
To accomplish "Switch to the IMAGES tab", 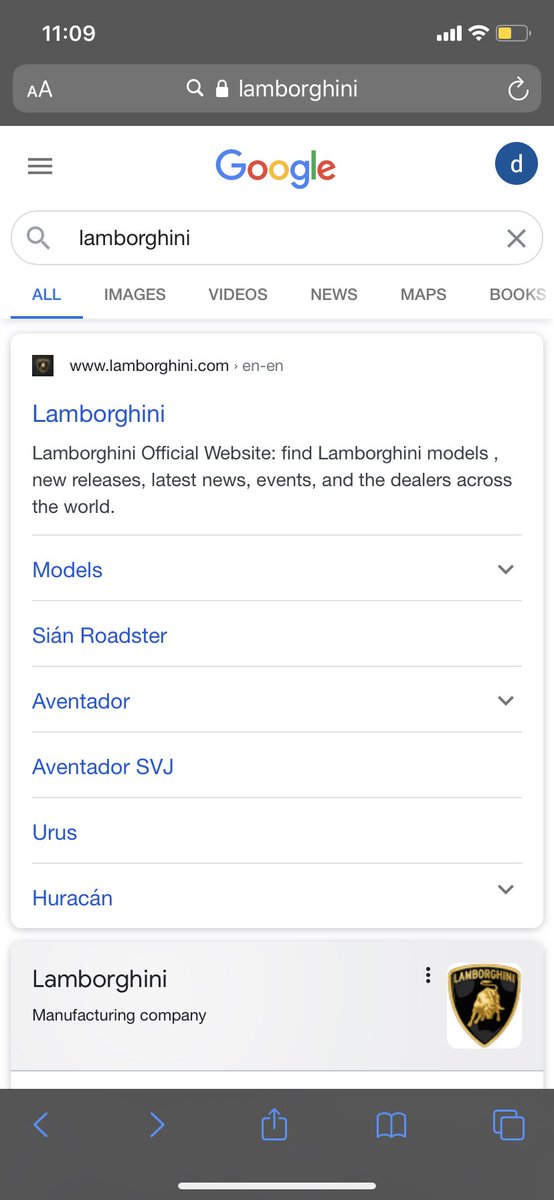I will (x=135, y=294).
